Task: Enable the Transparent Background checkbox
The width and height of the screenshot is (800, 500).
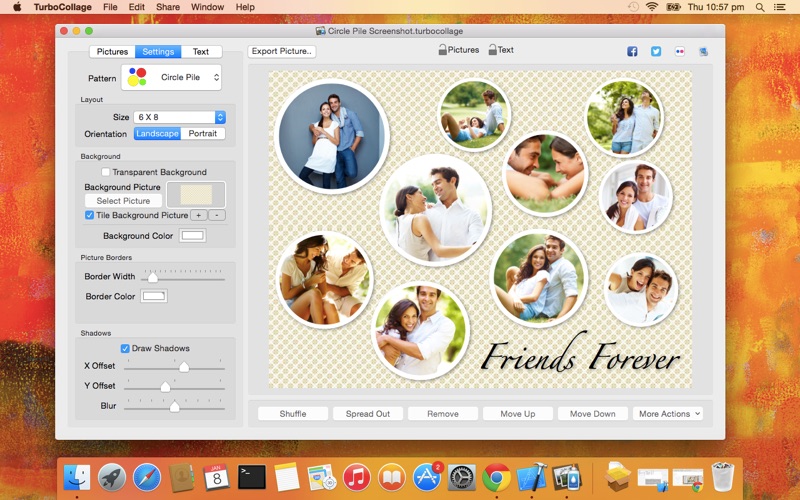Action: [106, 172]
